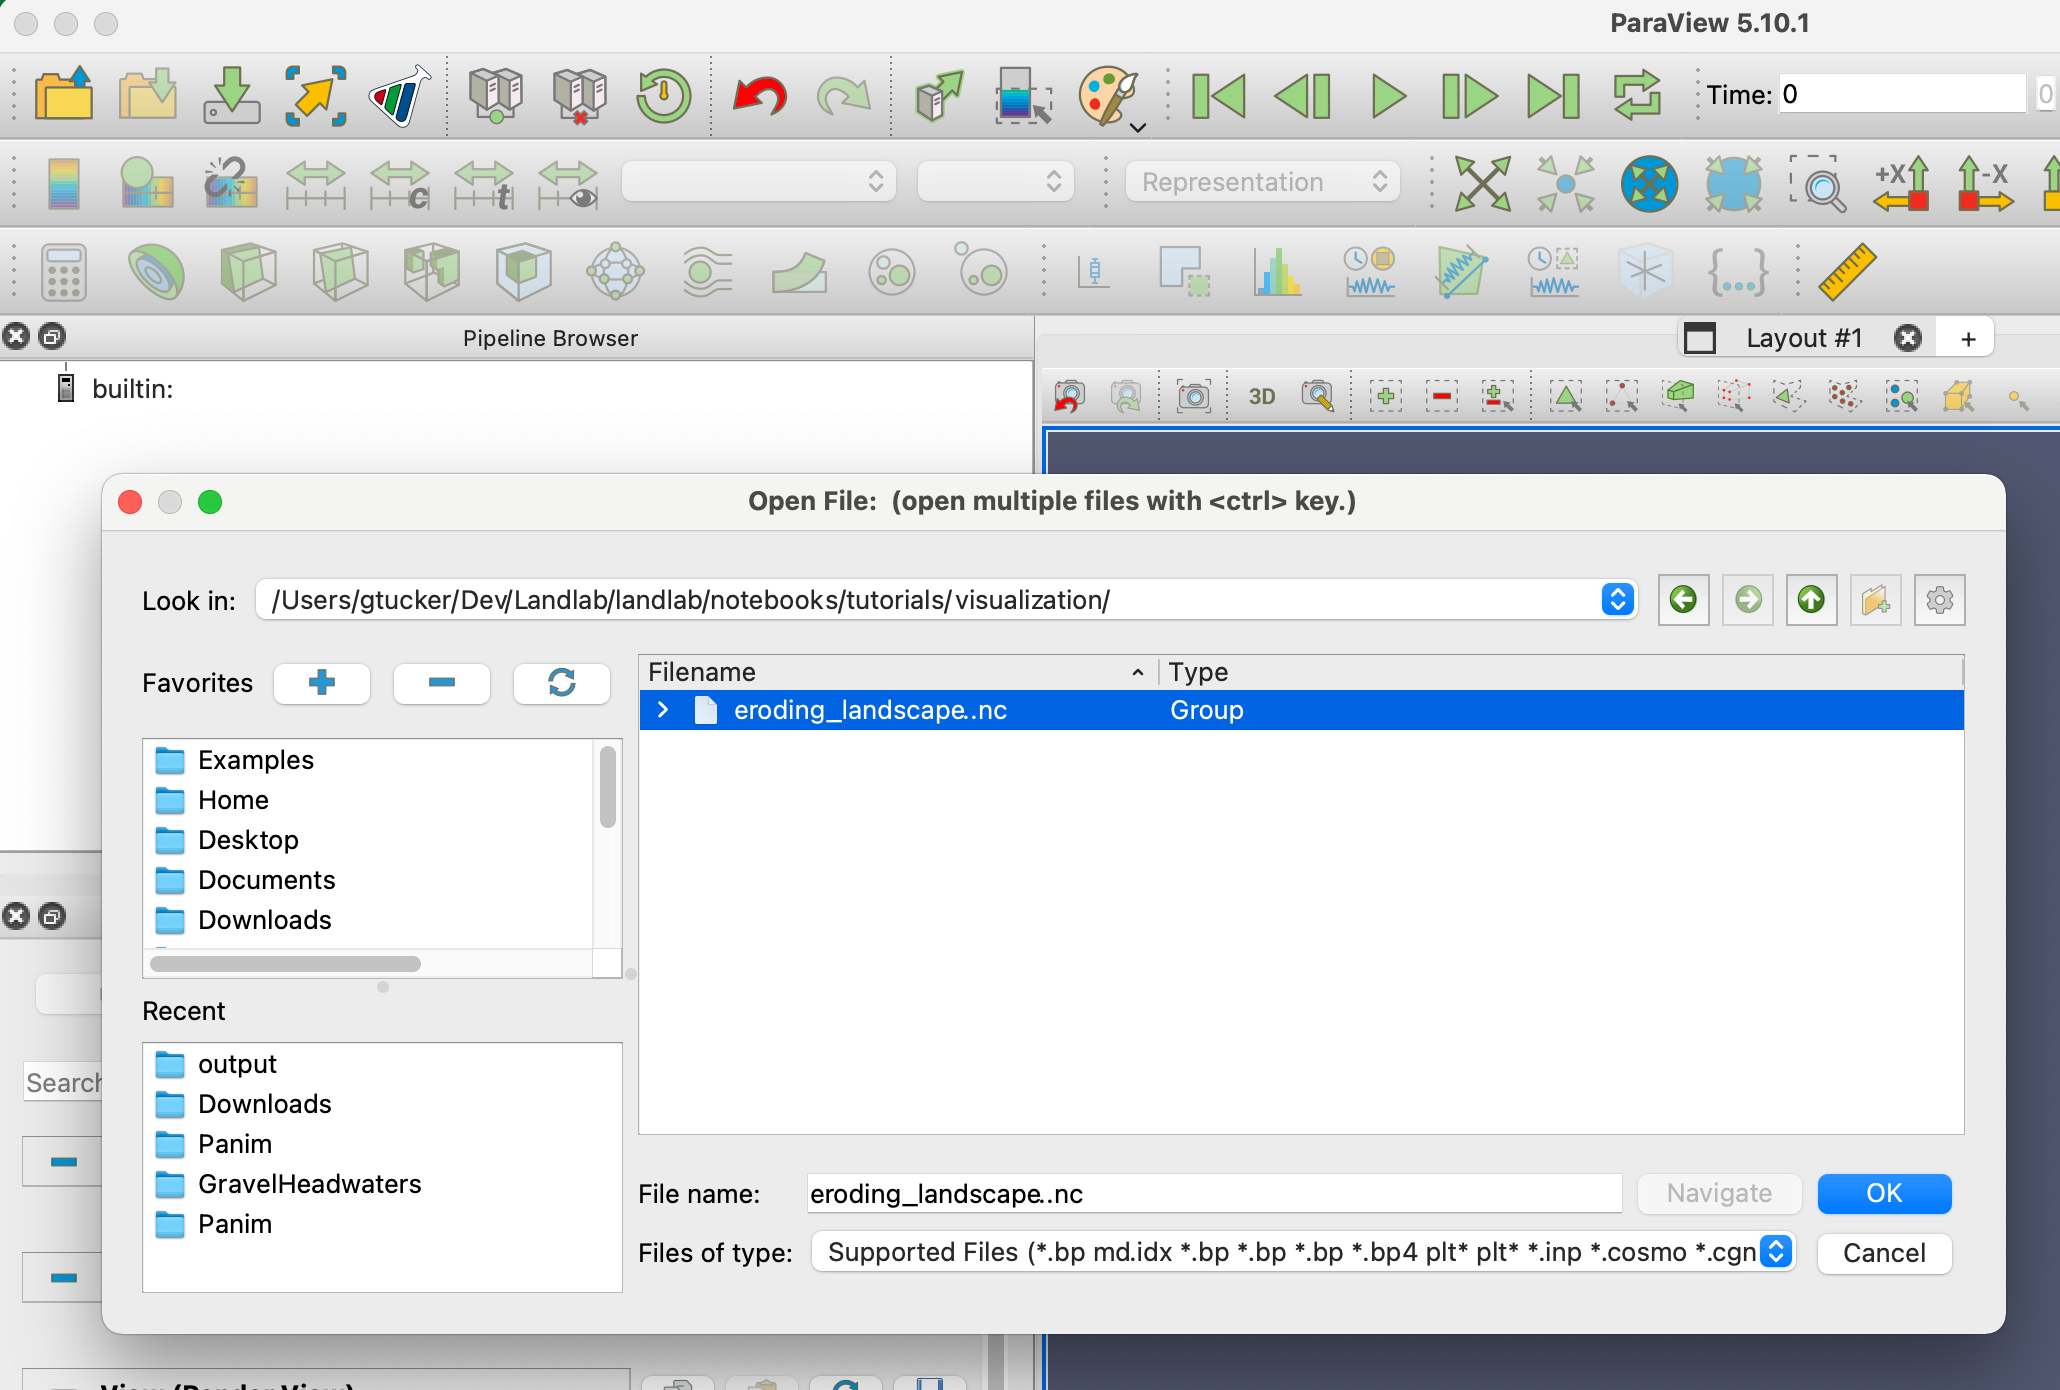Toggle the animation loop button
Screen dimensions: 2060x1390
[1636, 97]
